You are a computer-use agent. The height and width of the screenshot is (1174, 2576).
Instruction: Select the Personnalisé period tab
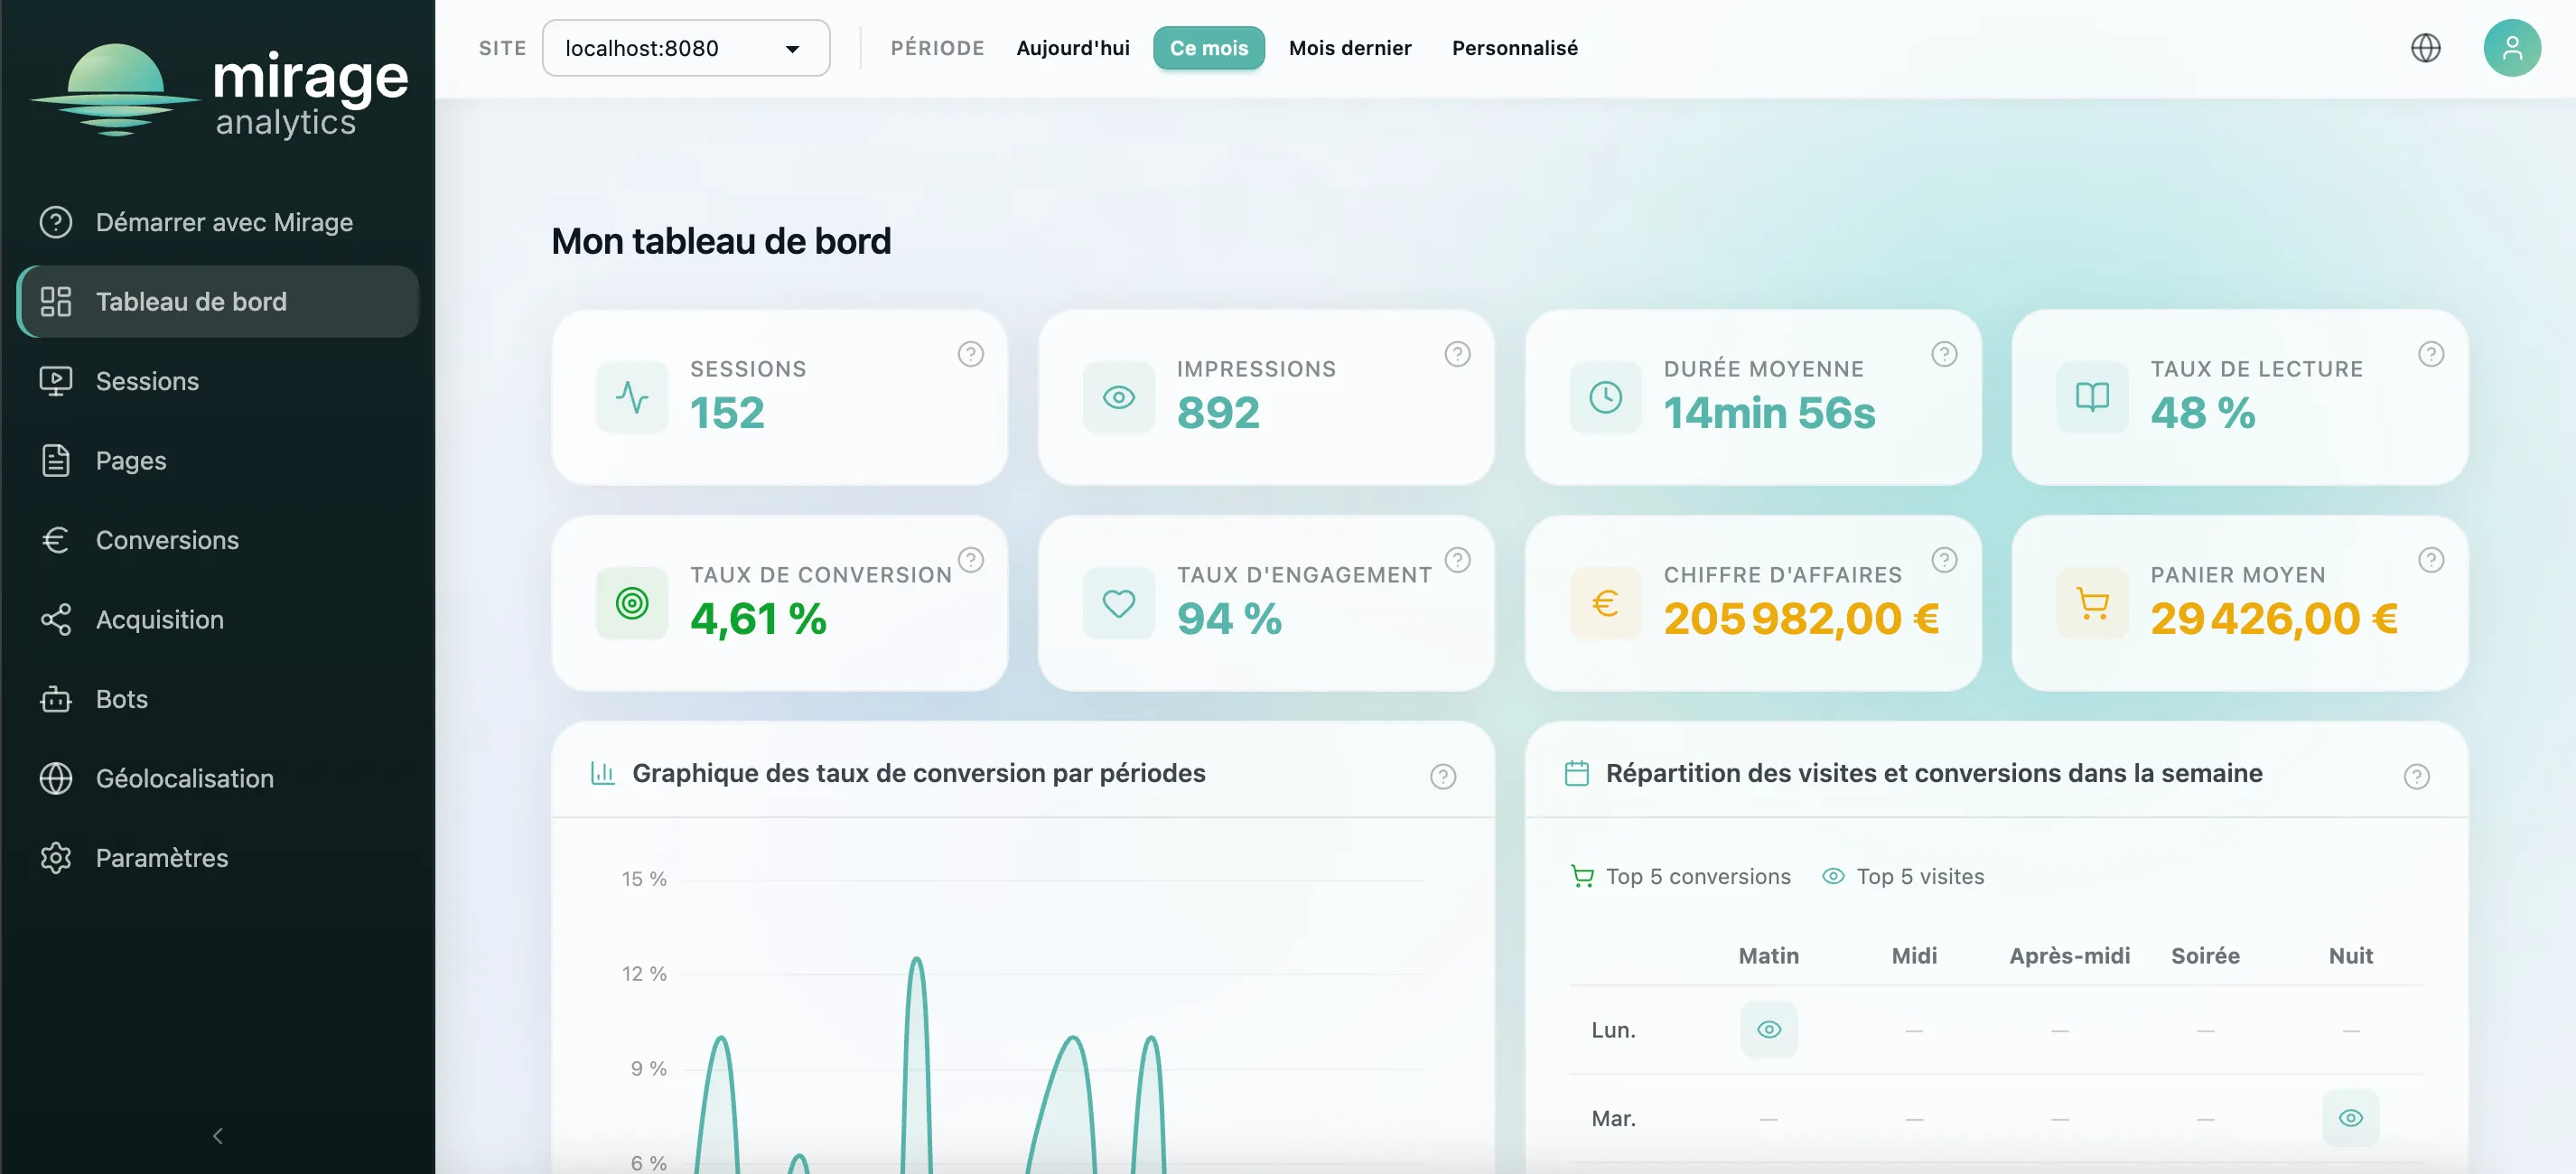(1515, 47)
